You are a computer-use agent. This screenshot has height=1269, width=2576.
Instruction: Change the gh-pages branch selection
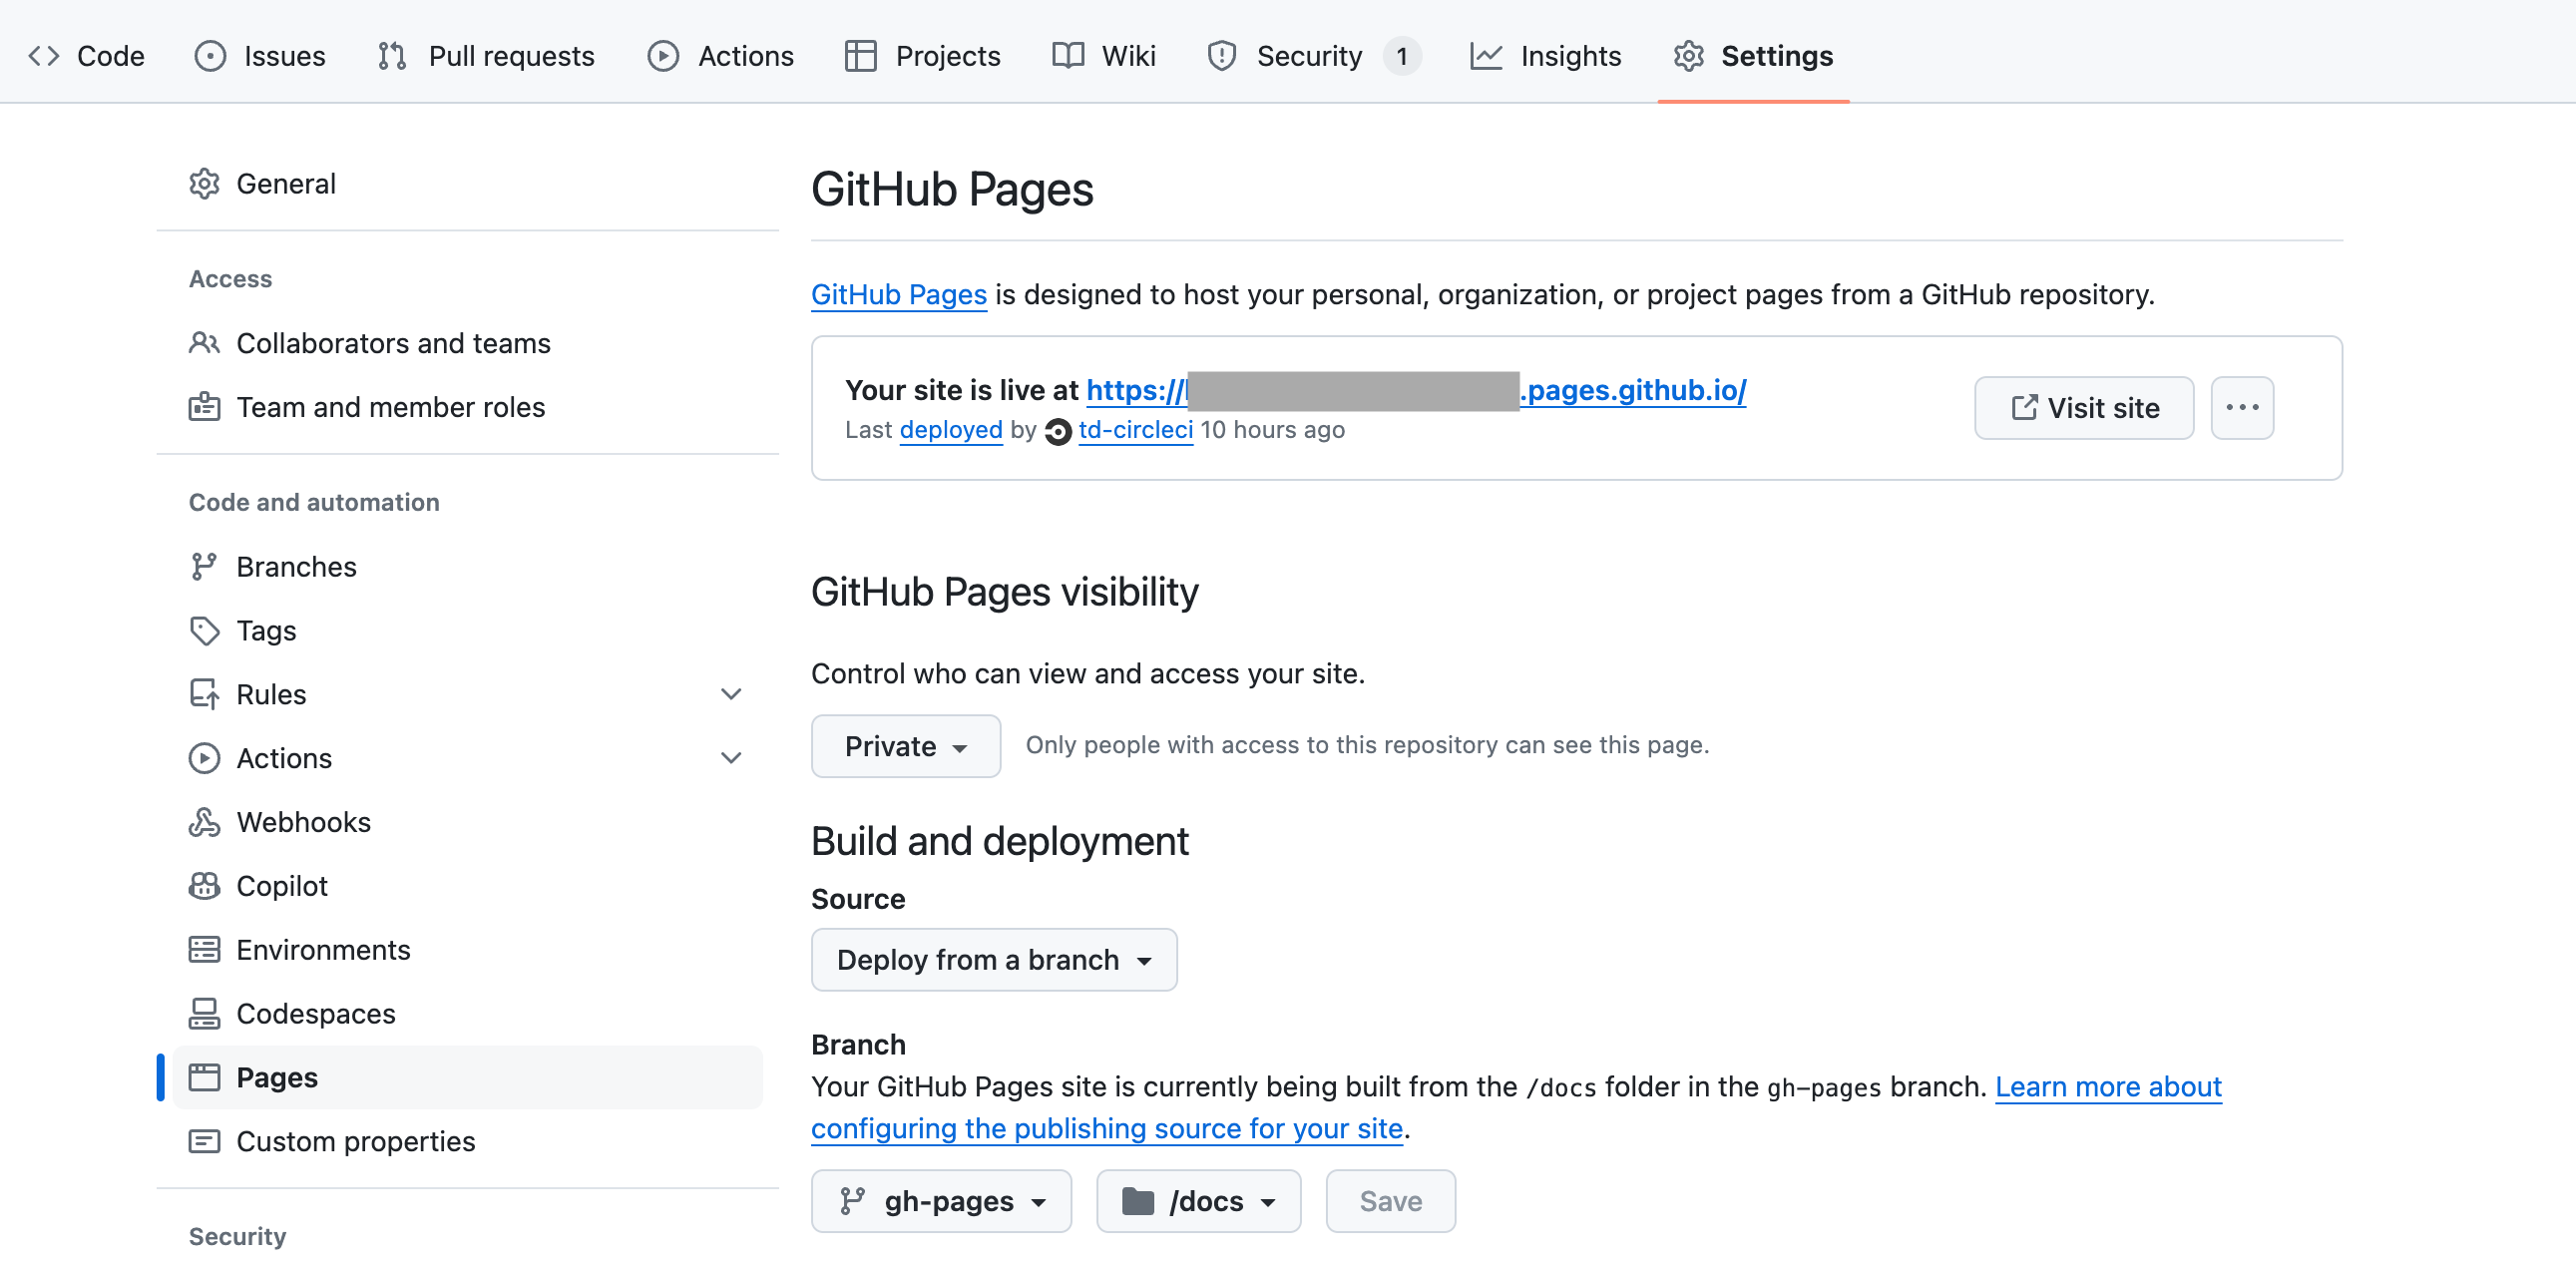(x=941, y=1201)
